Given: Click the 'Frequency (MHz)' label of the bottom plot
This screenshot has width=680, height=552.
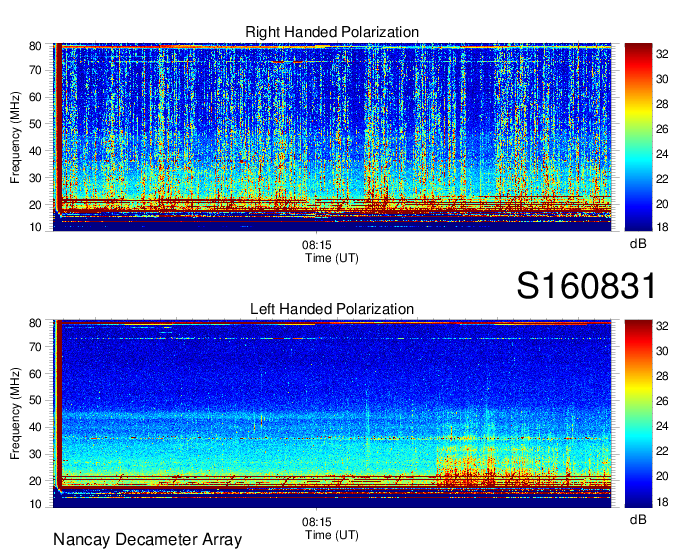Looking at the screenshot, I should (x=15, y=414).
